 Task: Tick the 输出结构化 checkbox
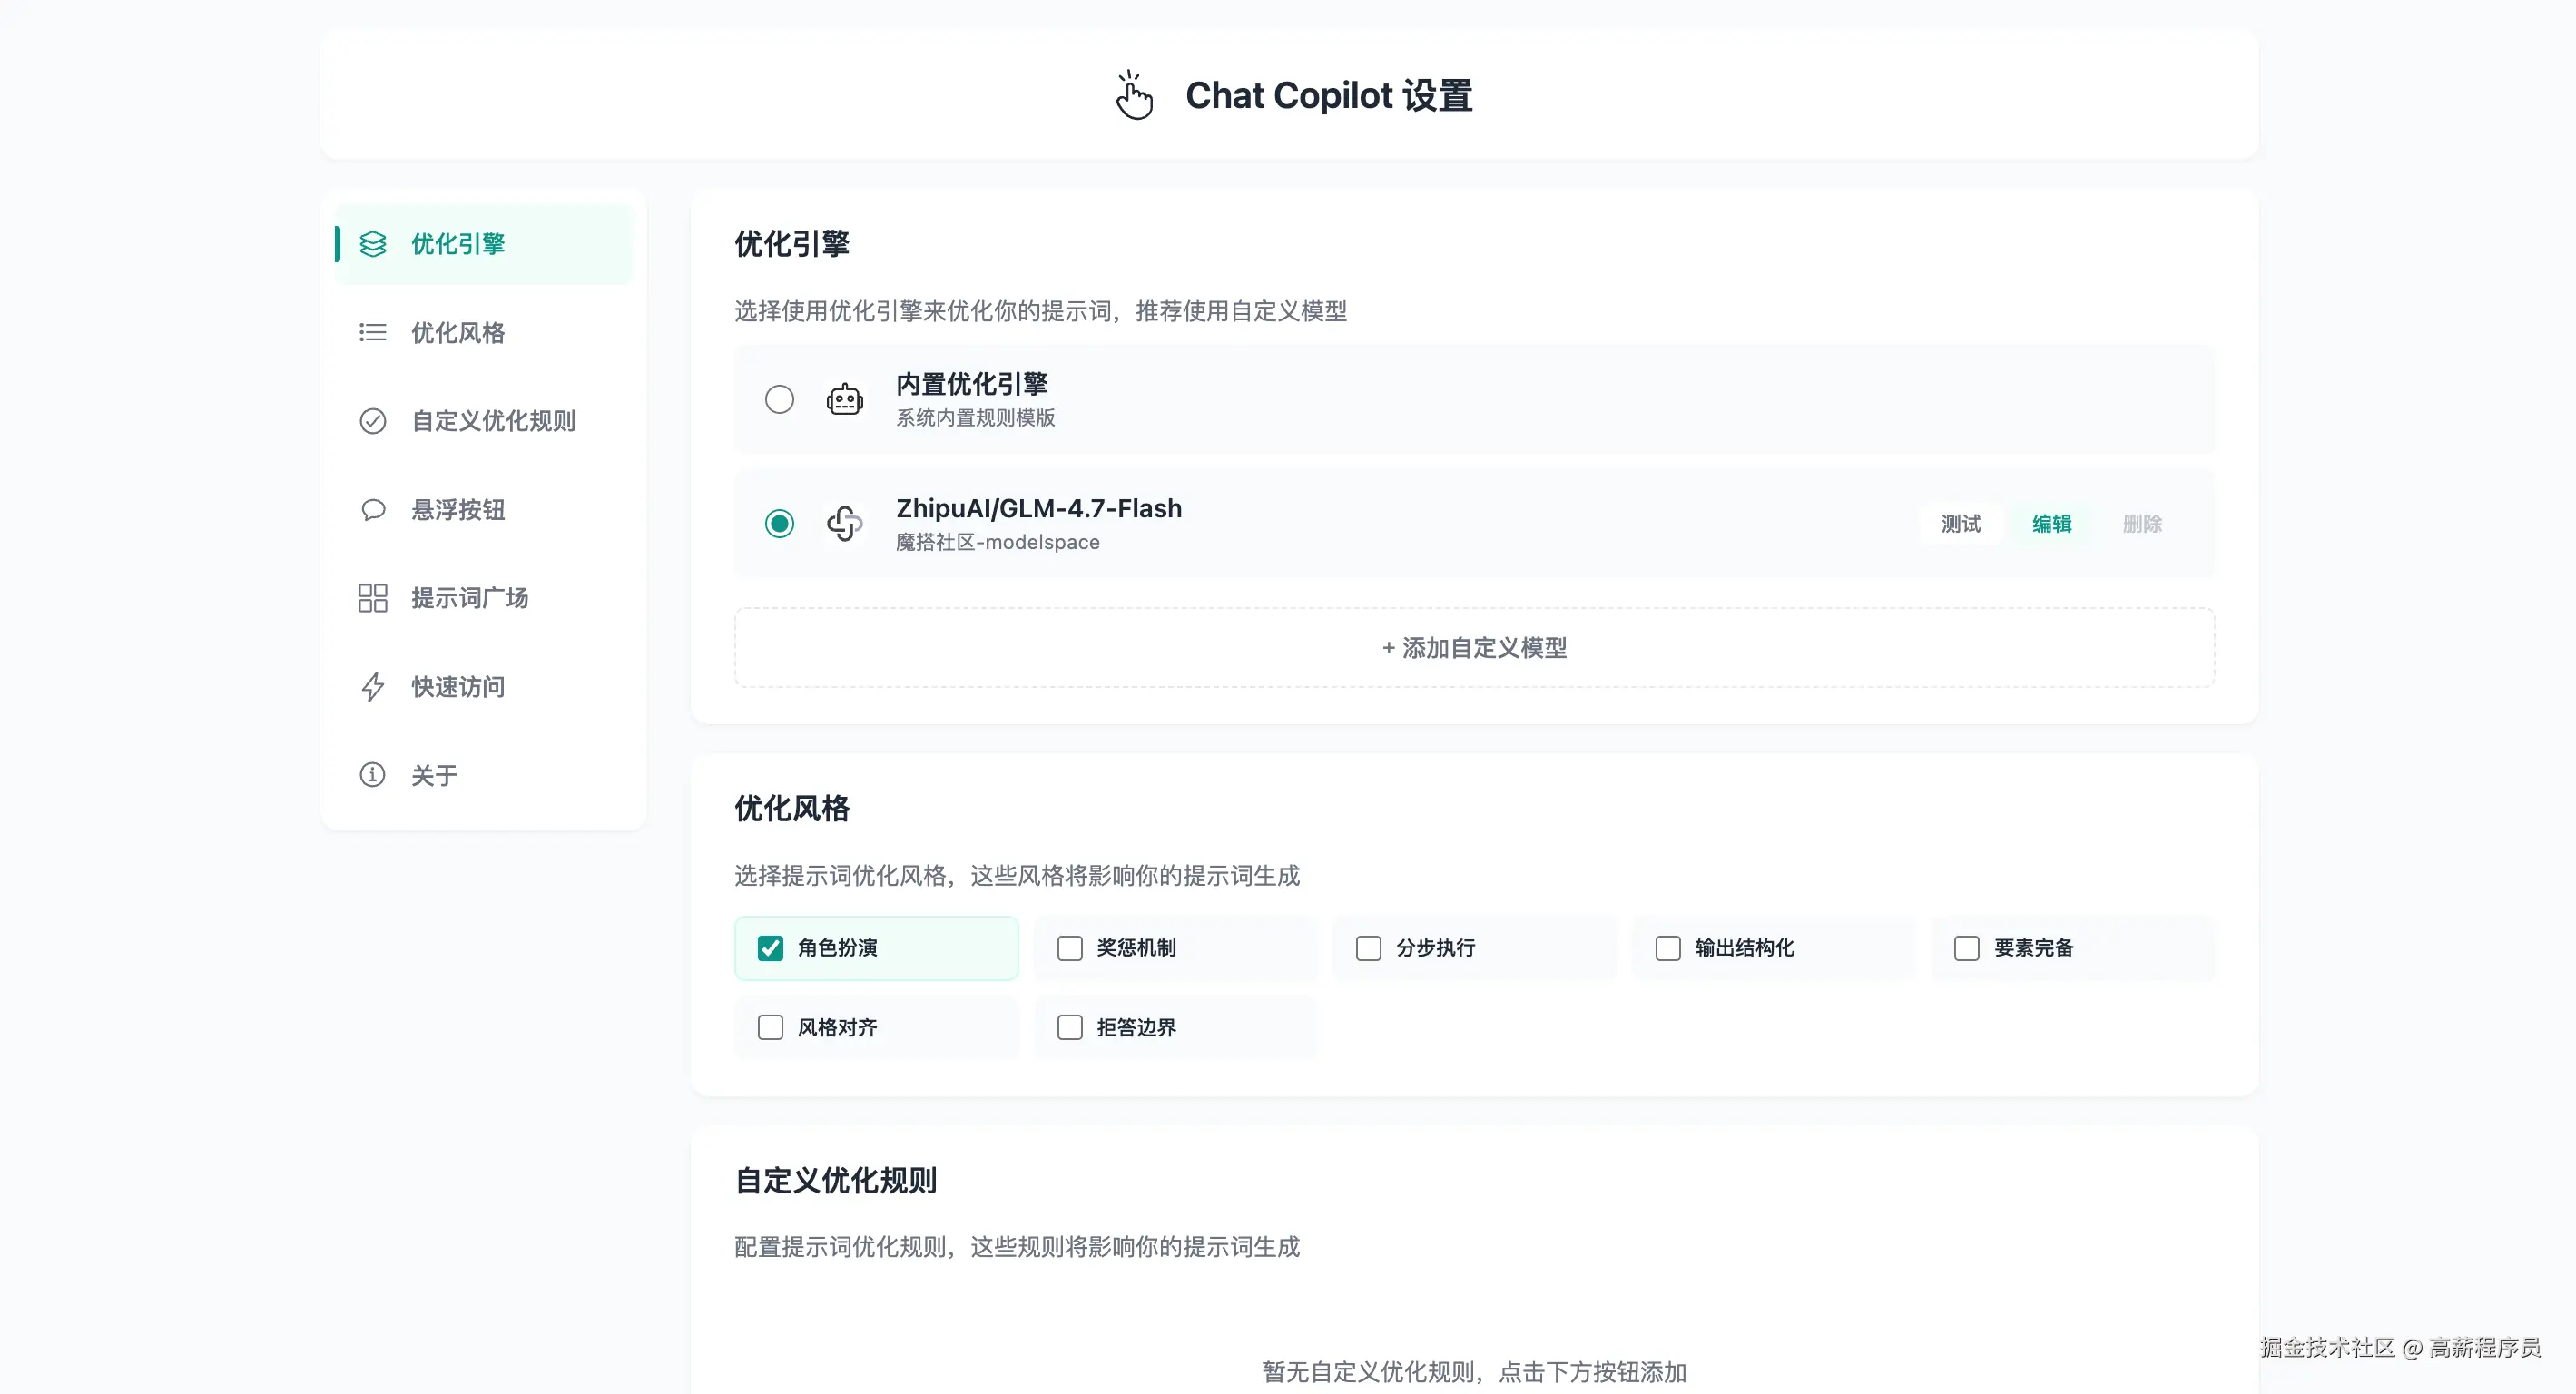coord(1667,948)
